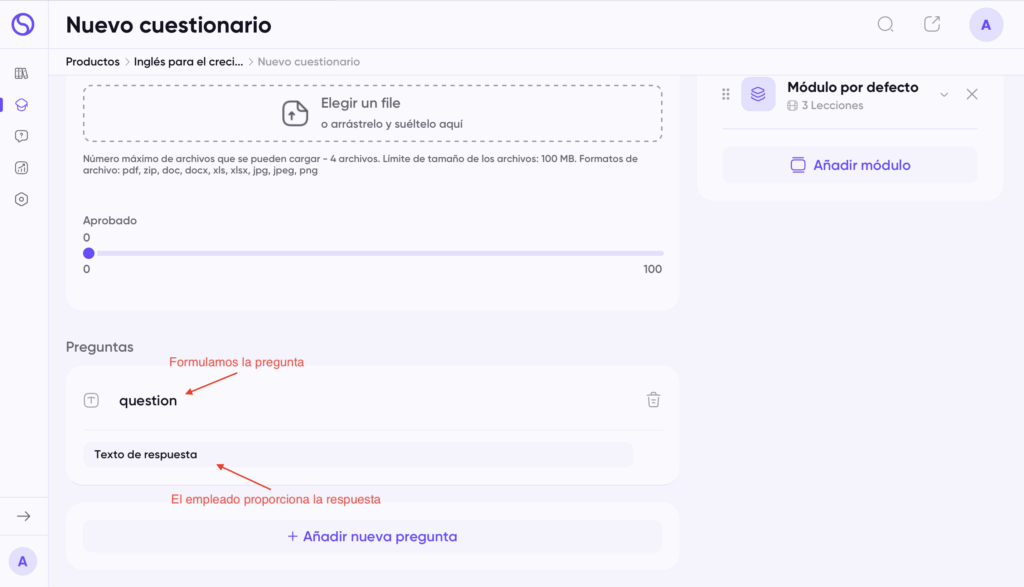
Task: Open the analytics chart sidebar icon
Action: [22, 168]
